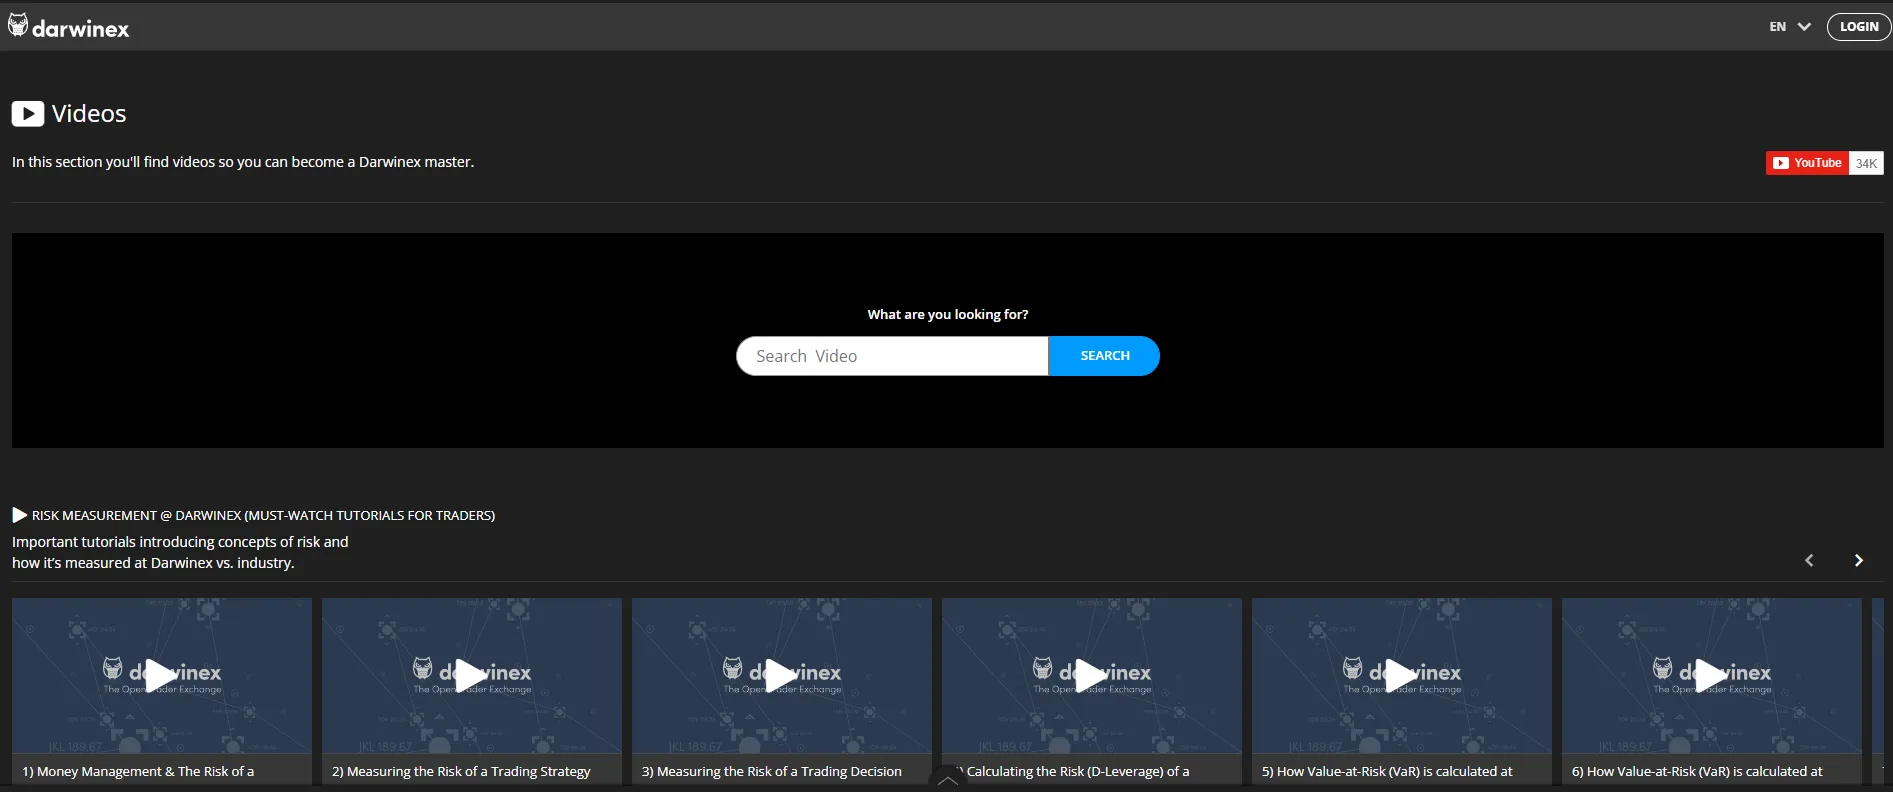Click the Videos page heading text
The width and height of the screenshot is (1893, 792).
point(89,114)
